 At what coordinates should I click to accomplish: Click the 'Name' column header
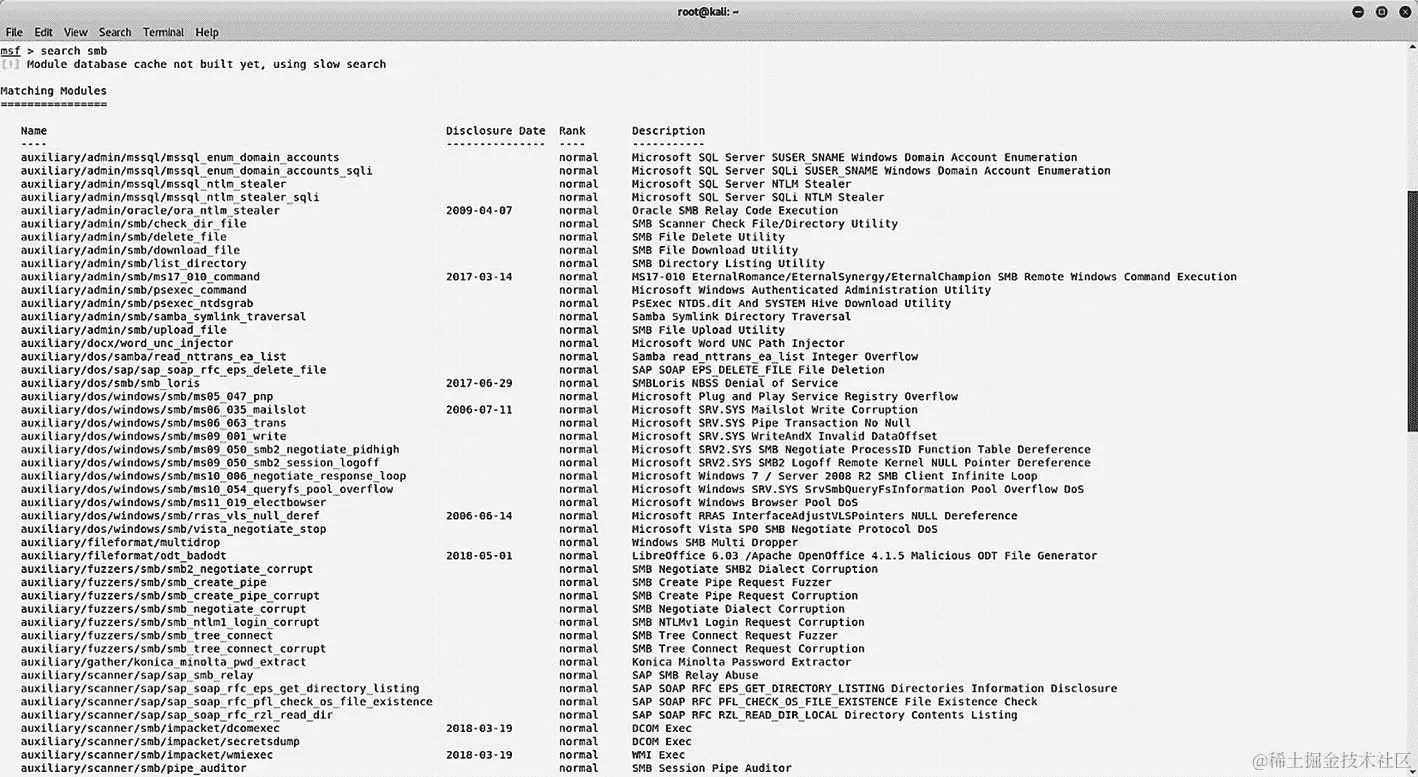pos(34,131)
